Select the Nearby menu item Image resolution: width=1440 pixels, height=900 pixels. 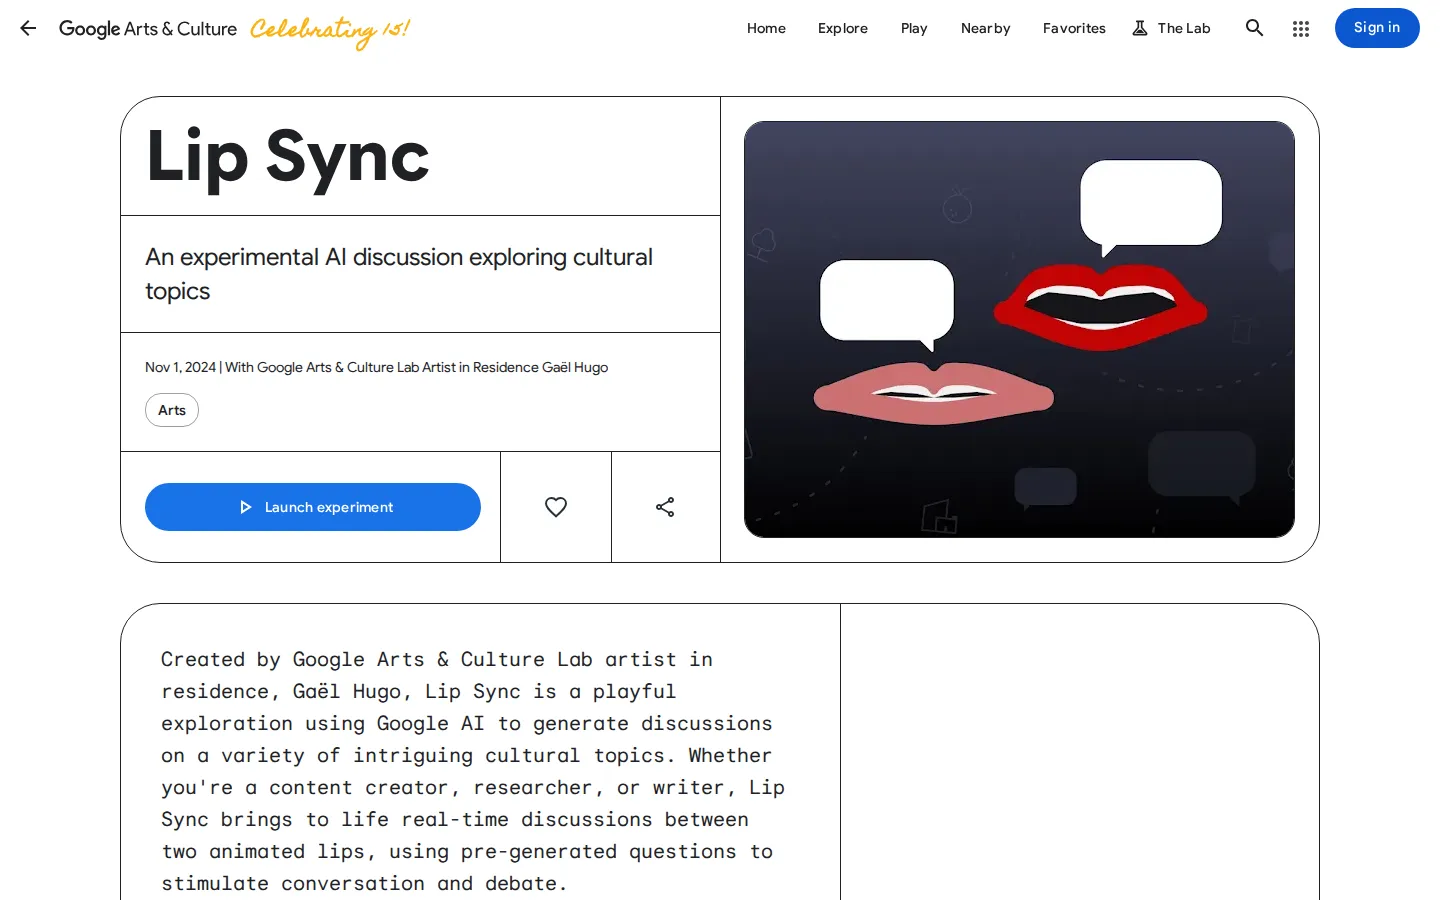pyautogui.click(x=986, y=28)
